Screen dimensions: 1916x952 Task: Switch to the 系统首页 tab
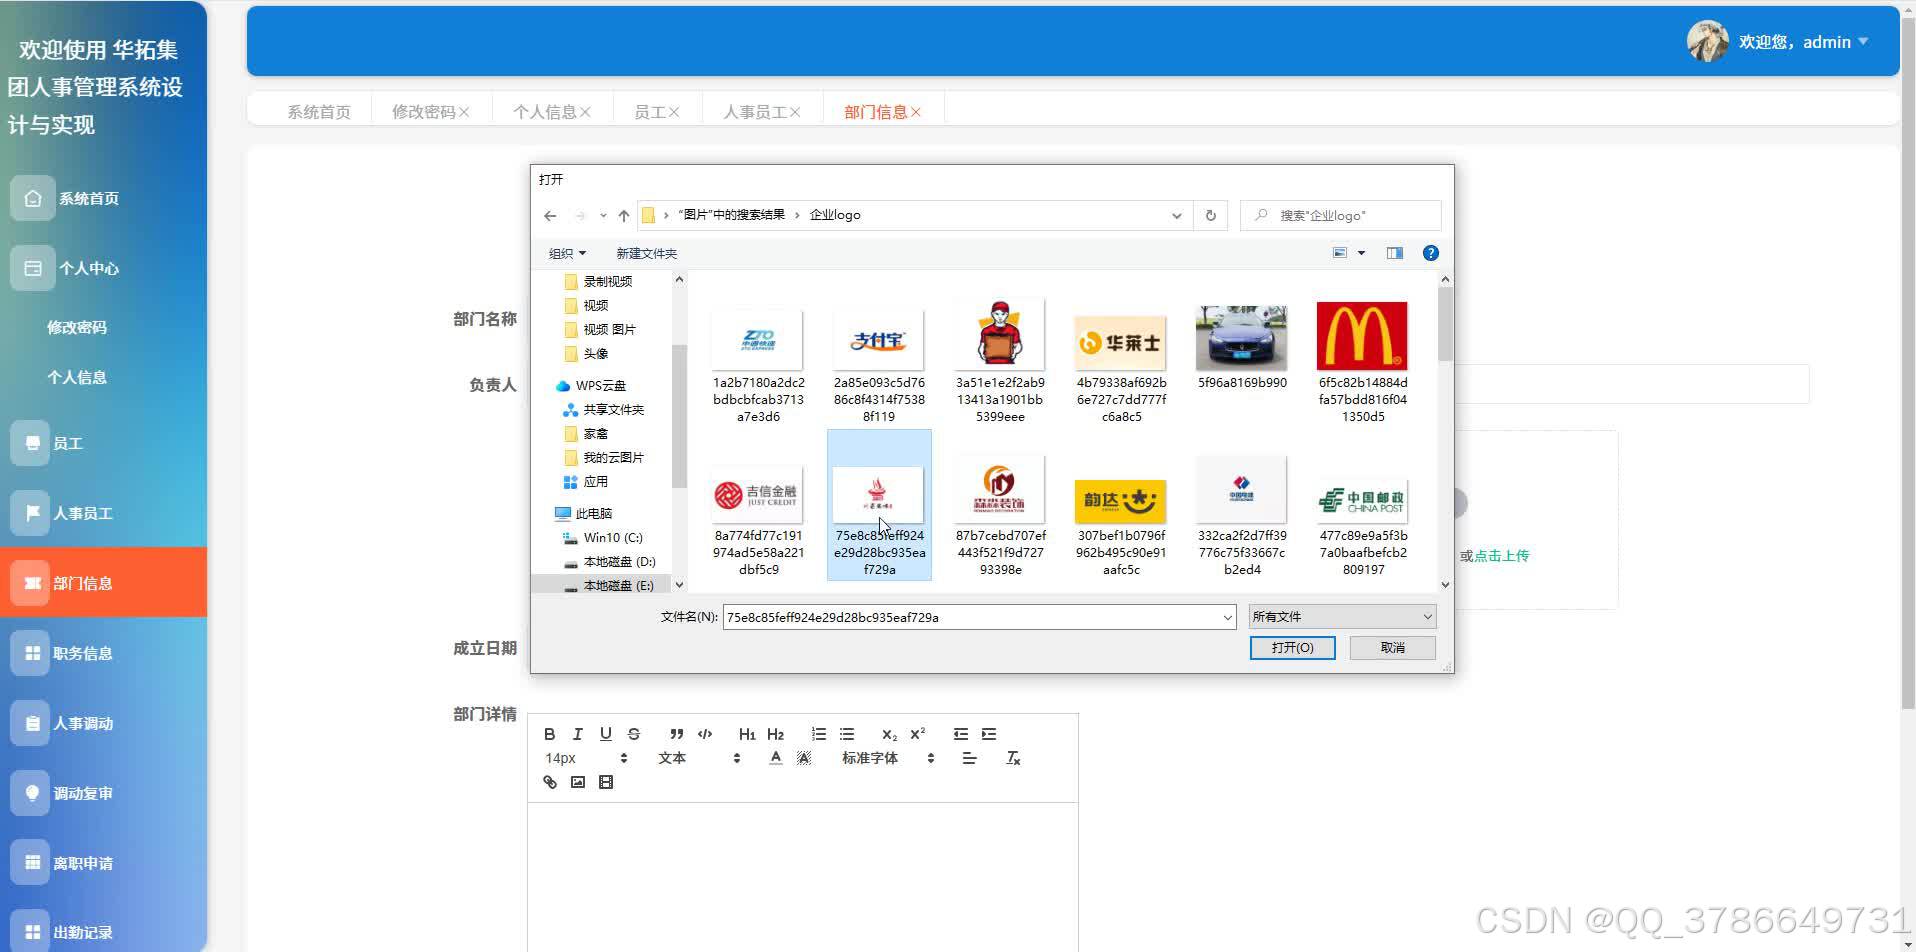pos(318,111)
